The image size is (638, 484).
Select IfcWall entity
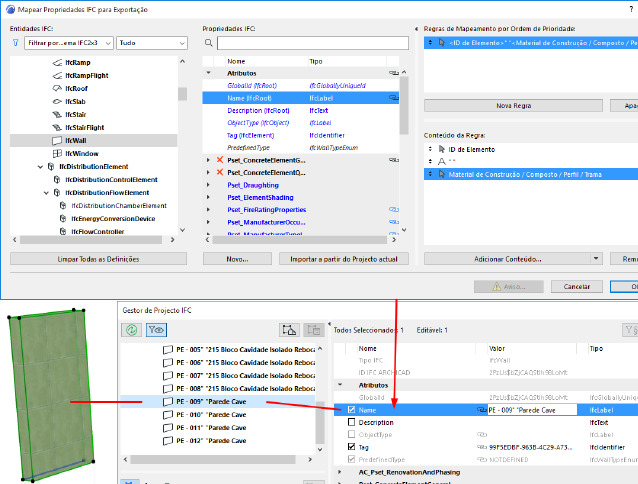[x=94, y=141]
